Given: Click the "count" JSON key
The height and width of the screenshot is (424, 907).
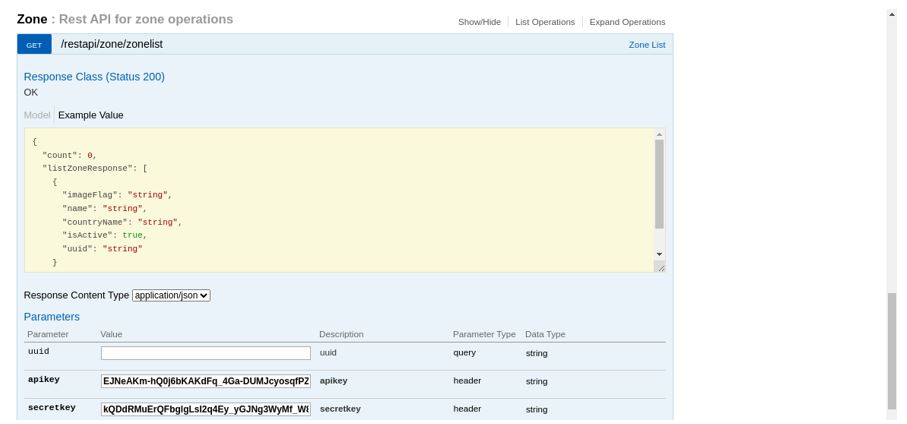Looking at the screenshot, I should point(60,155).
